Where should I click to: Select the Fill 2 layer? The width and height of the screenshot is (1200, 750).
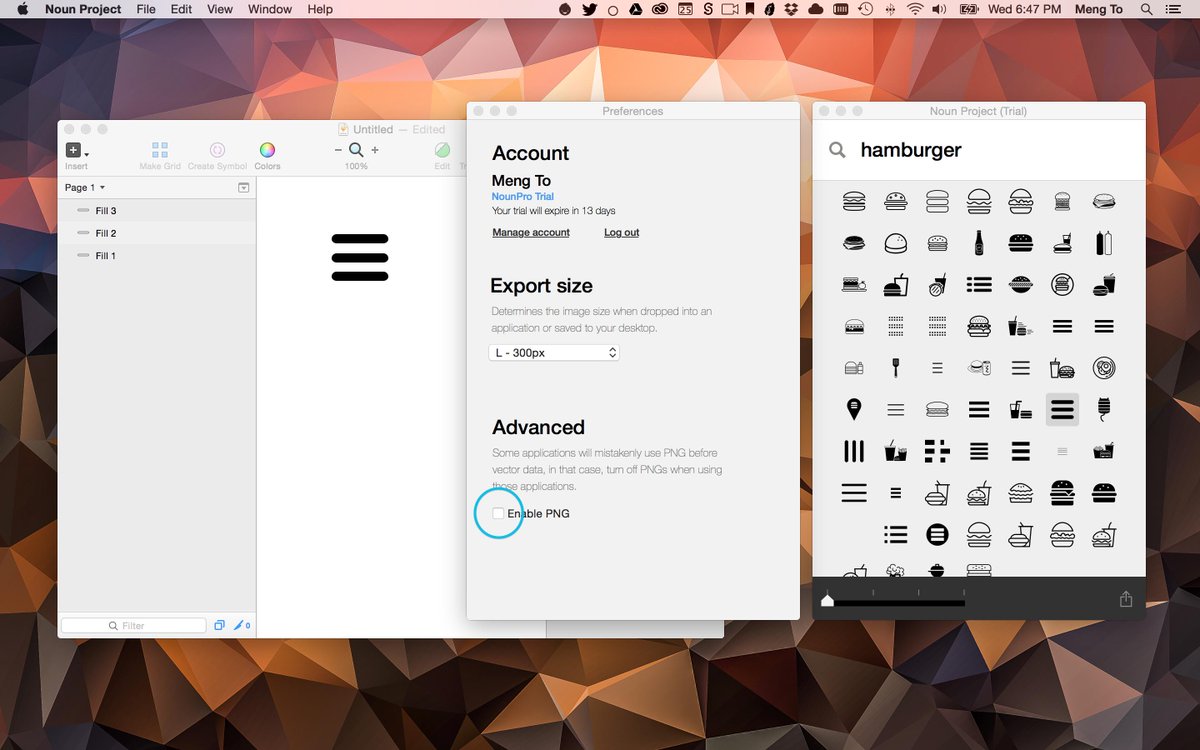click(157, 233)
